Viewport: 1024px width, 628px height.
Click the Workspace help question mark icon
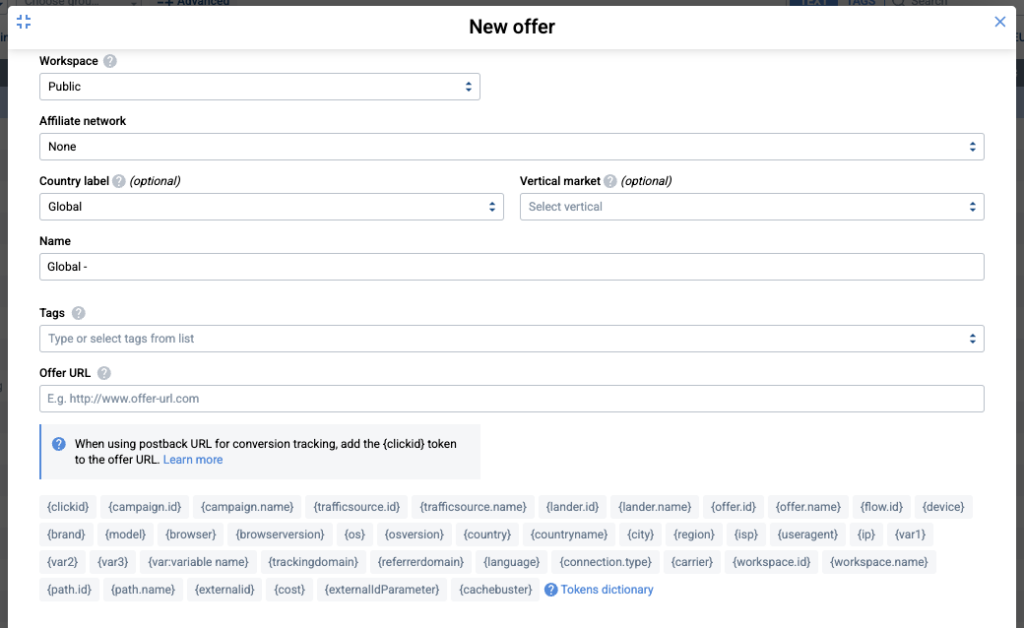coord(110,61)
